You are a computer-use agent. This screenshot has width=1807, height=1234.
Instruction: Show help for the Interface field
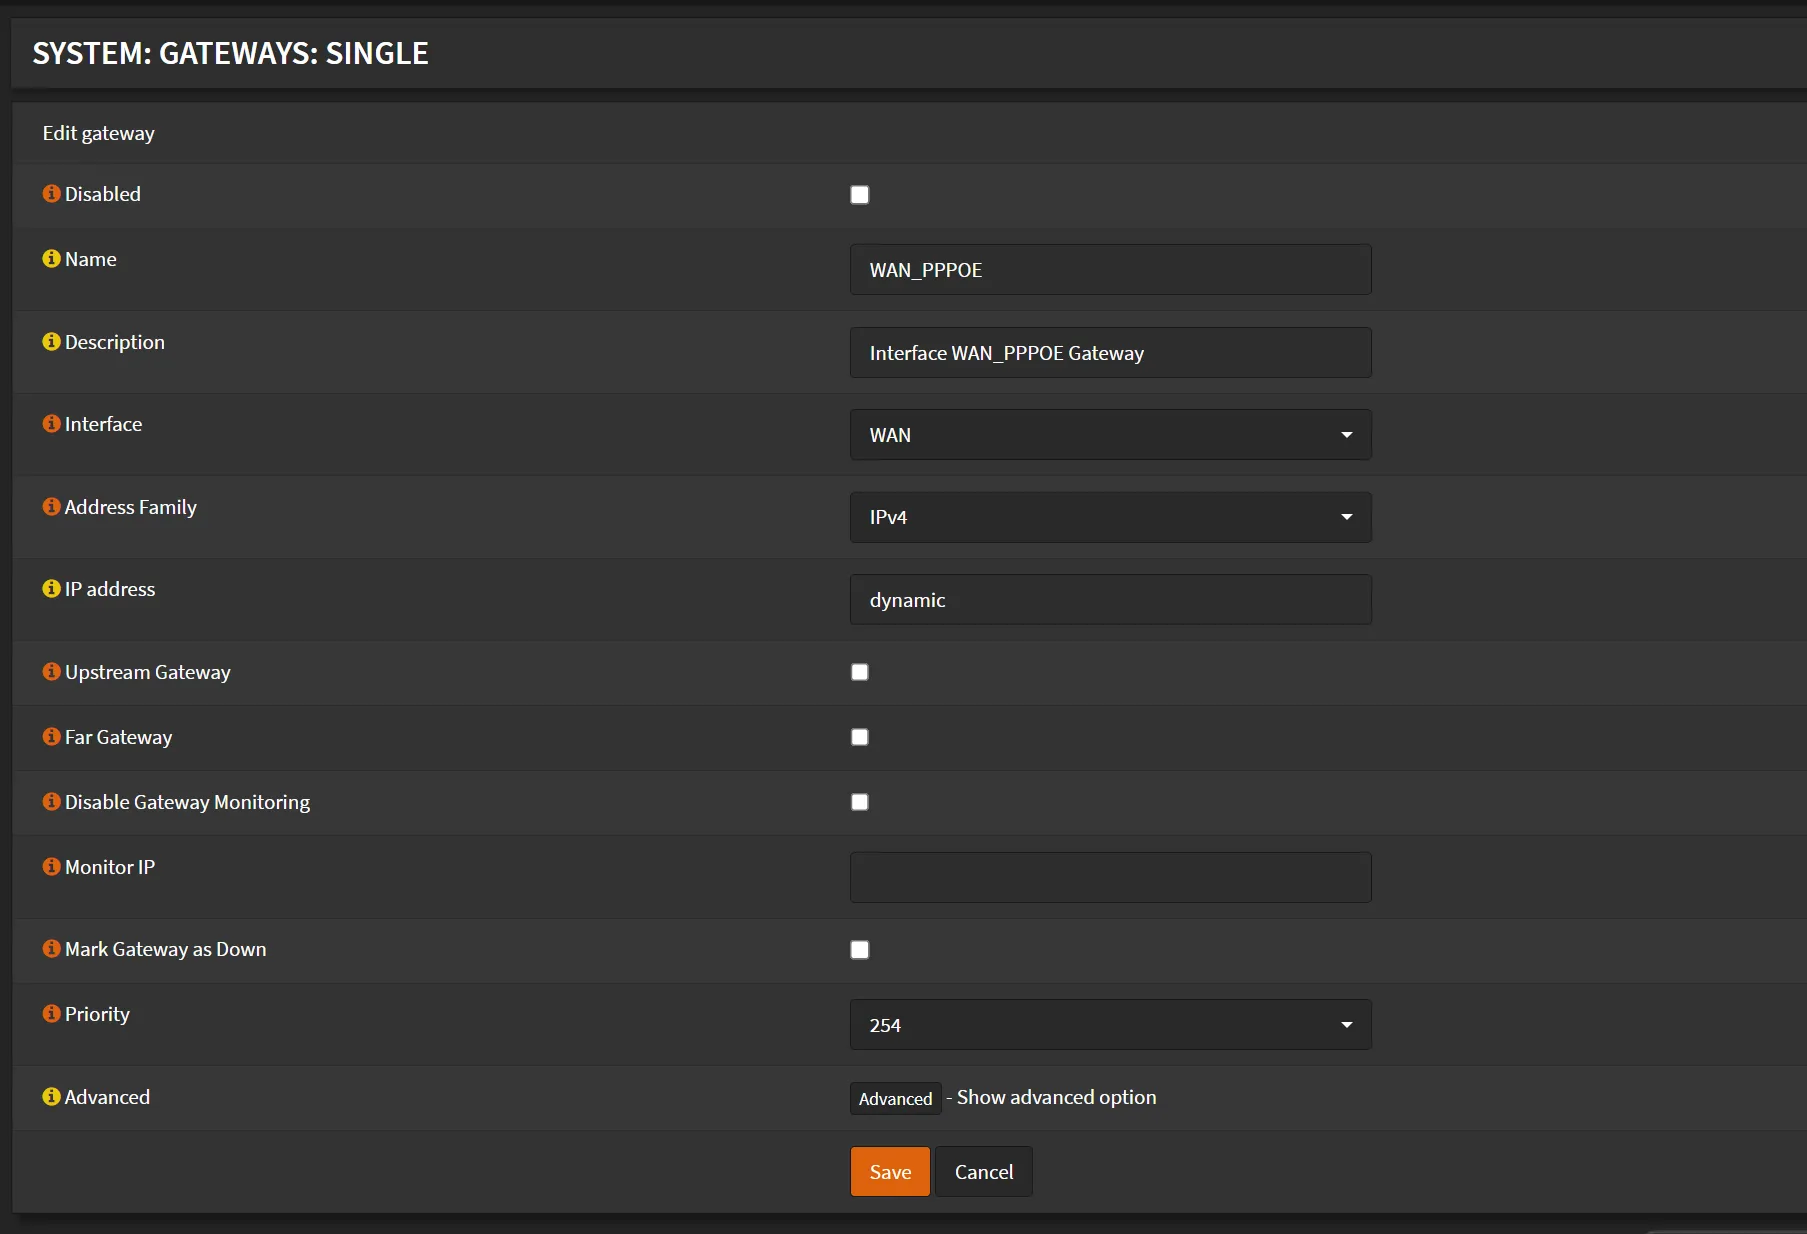pyautogui.click(x=51, y=424)
